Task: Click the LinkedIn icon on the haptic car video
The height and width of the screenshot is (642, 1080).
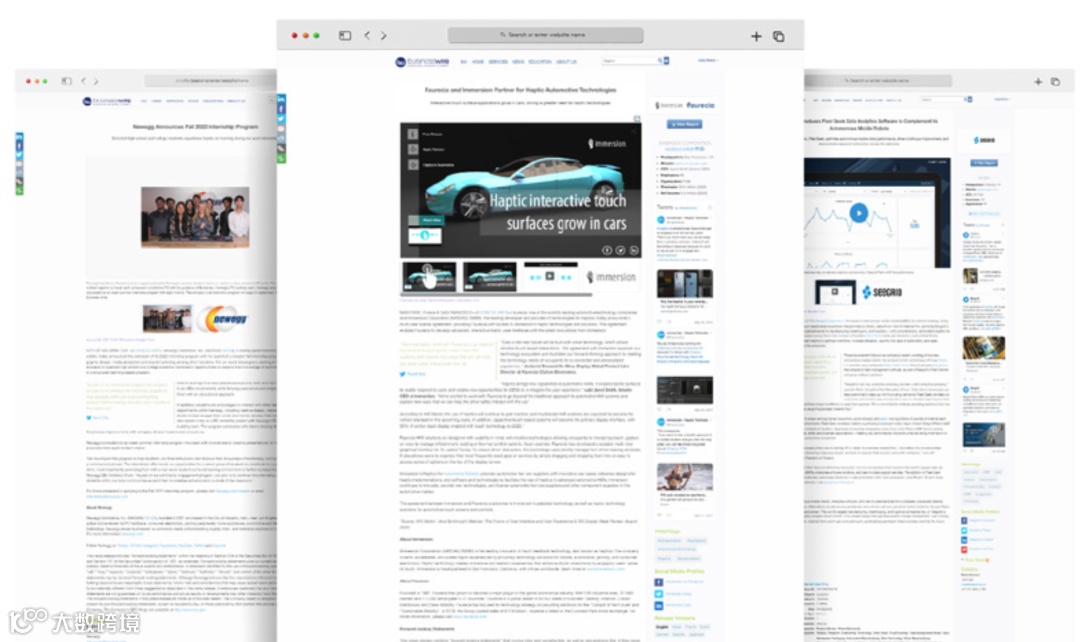Action: [634, 250]
